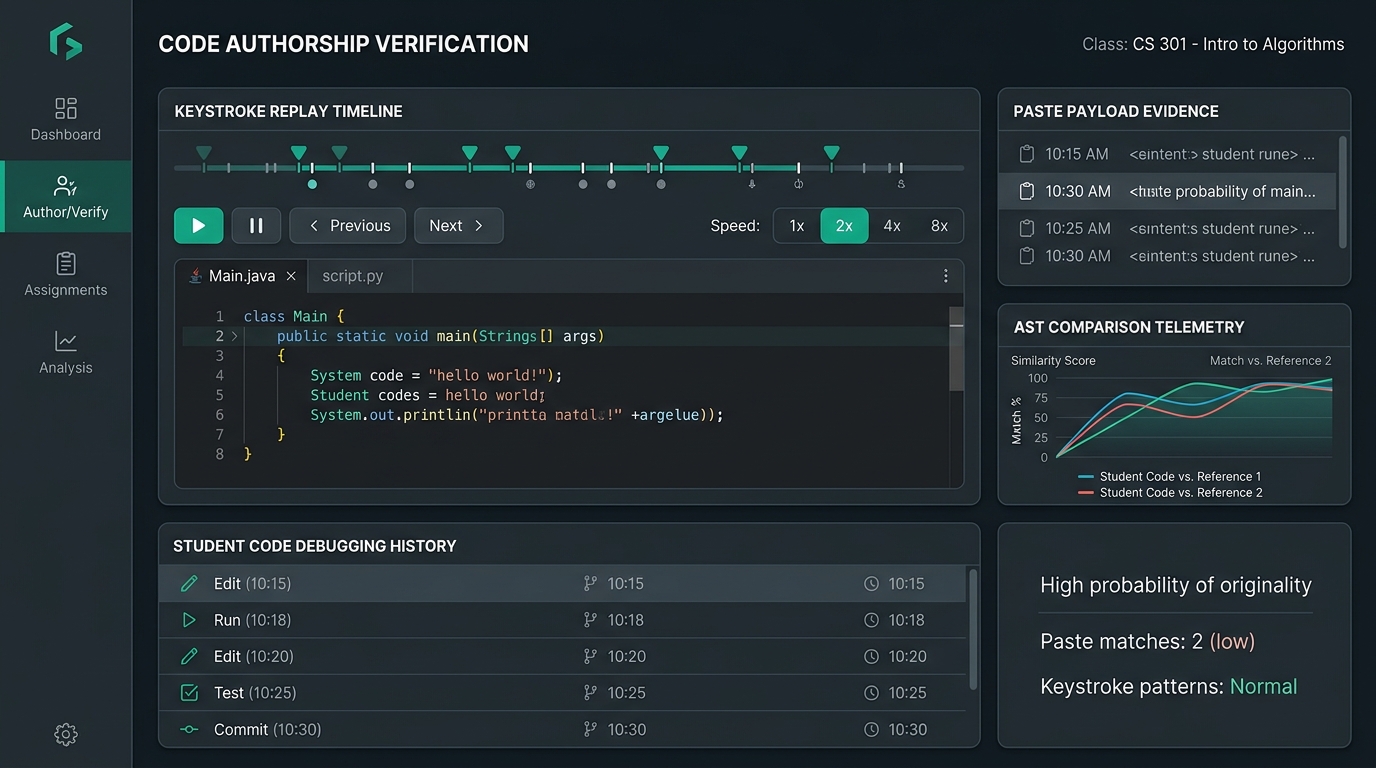Go to Next keystroke event
Viewport: 1376px width, 768px height.
[x=458, y=226]
